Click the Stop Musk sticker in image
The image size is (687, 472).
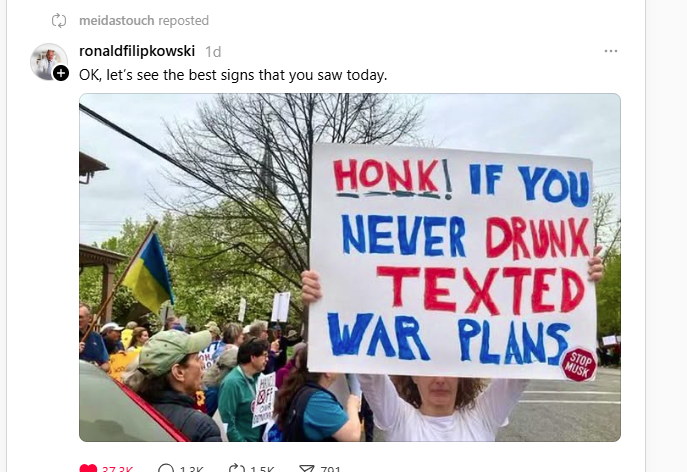578,365
